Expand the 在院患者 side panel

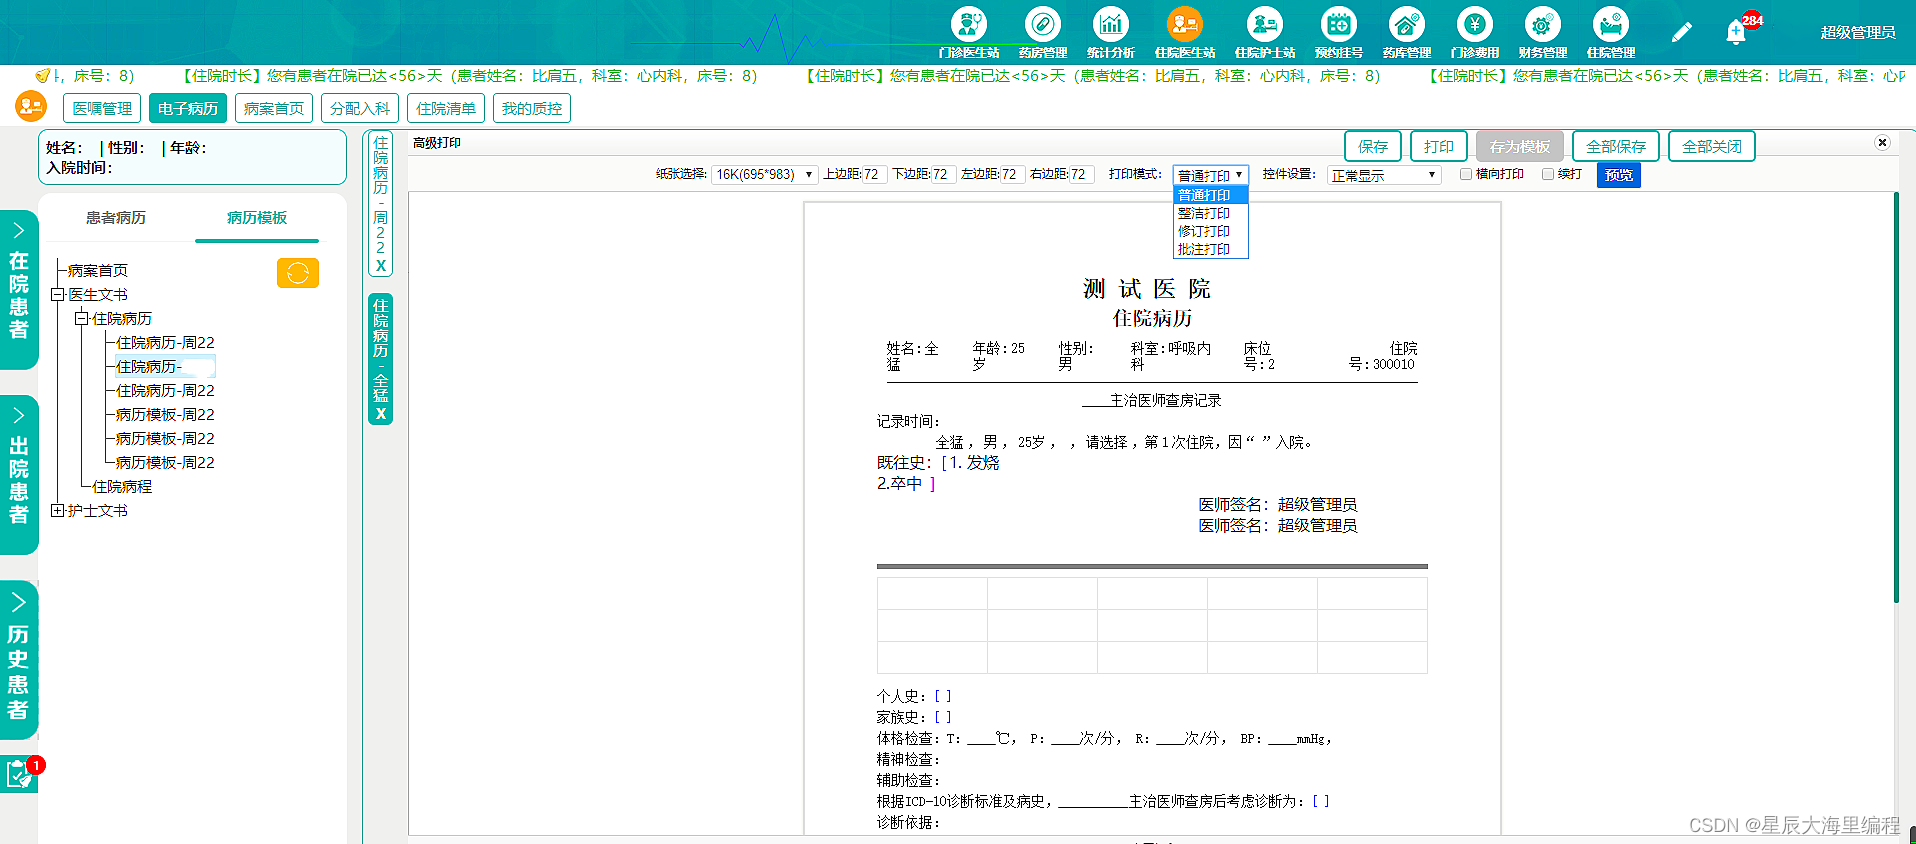(19, 290)
